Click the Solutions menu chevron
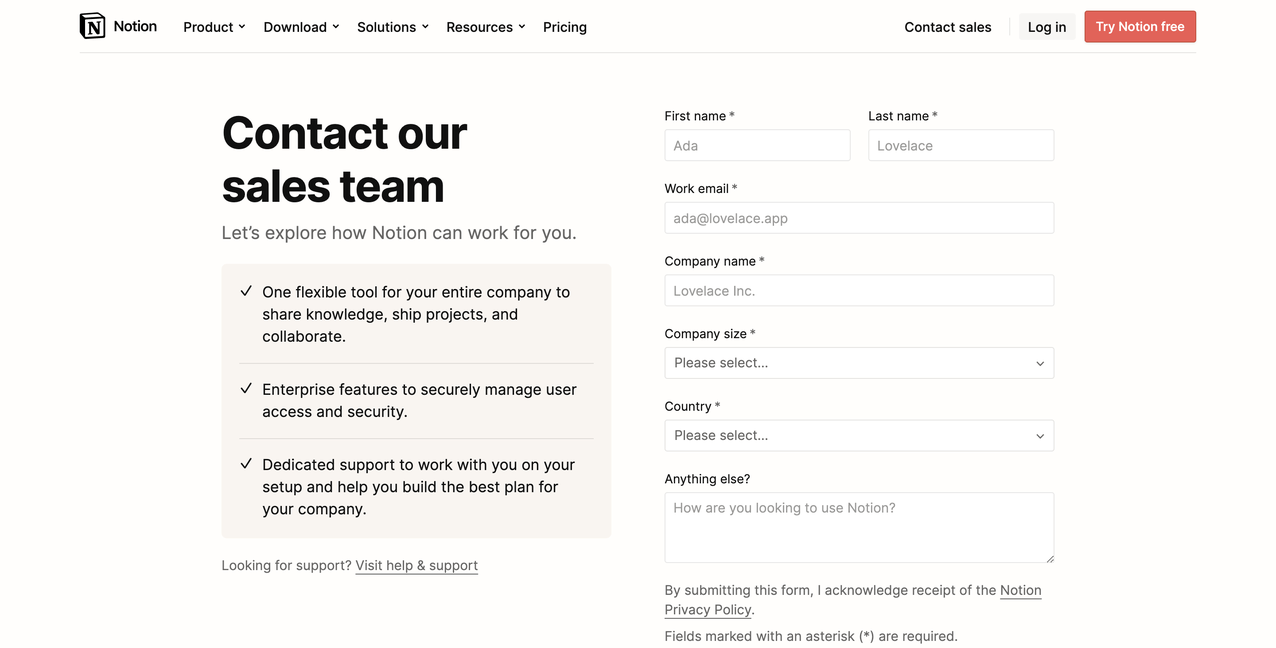Screen dimensions: 1276x648 click(425, 27)
